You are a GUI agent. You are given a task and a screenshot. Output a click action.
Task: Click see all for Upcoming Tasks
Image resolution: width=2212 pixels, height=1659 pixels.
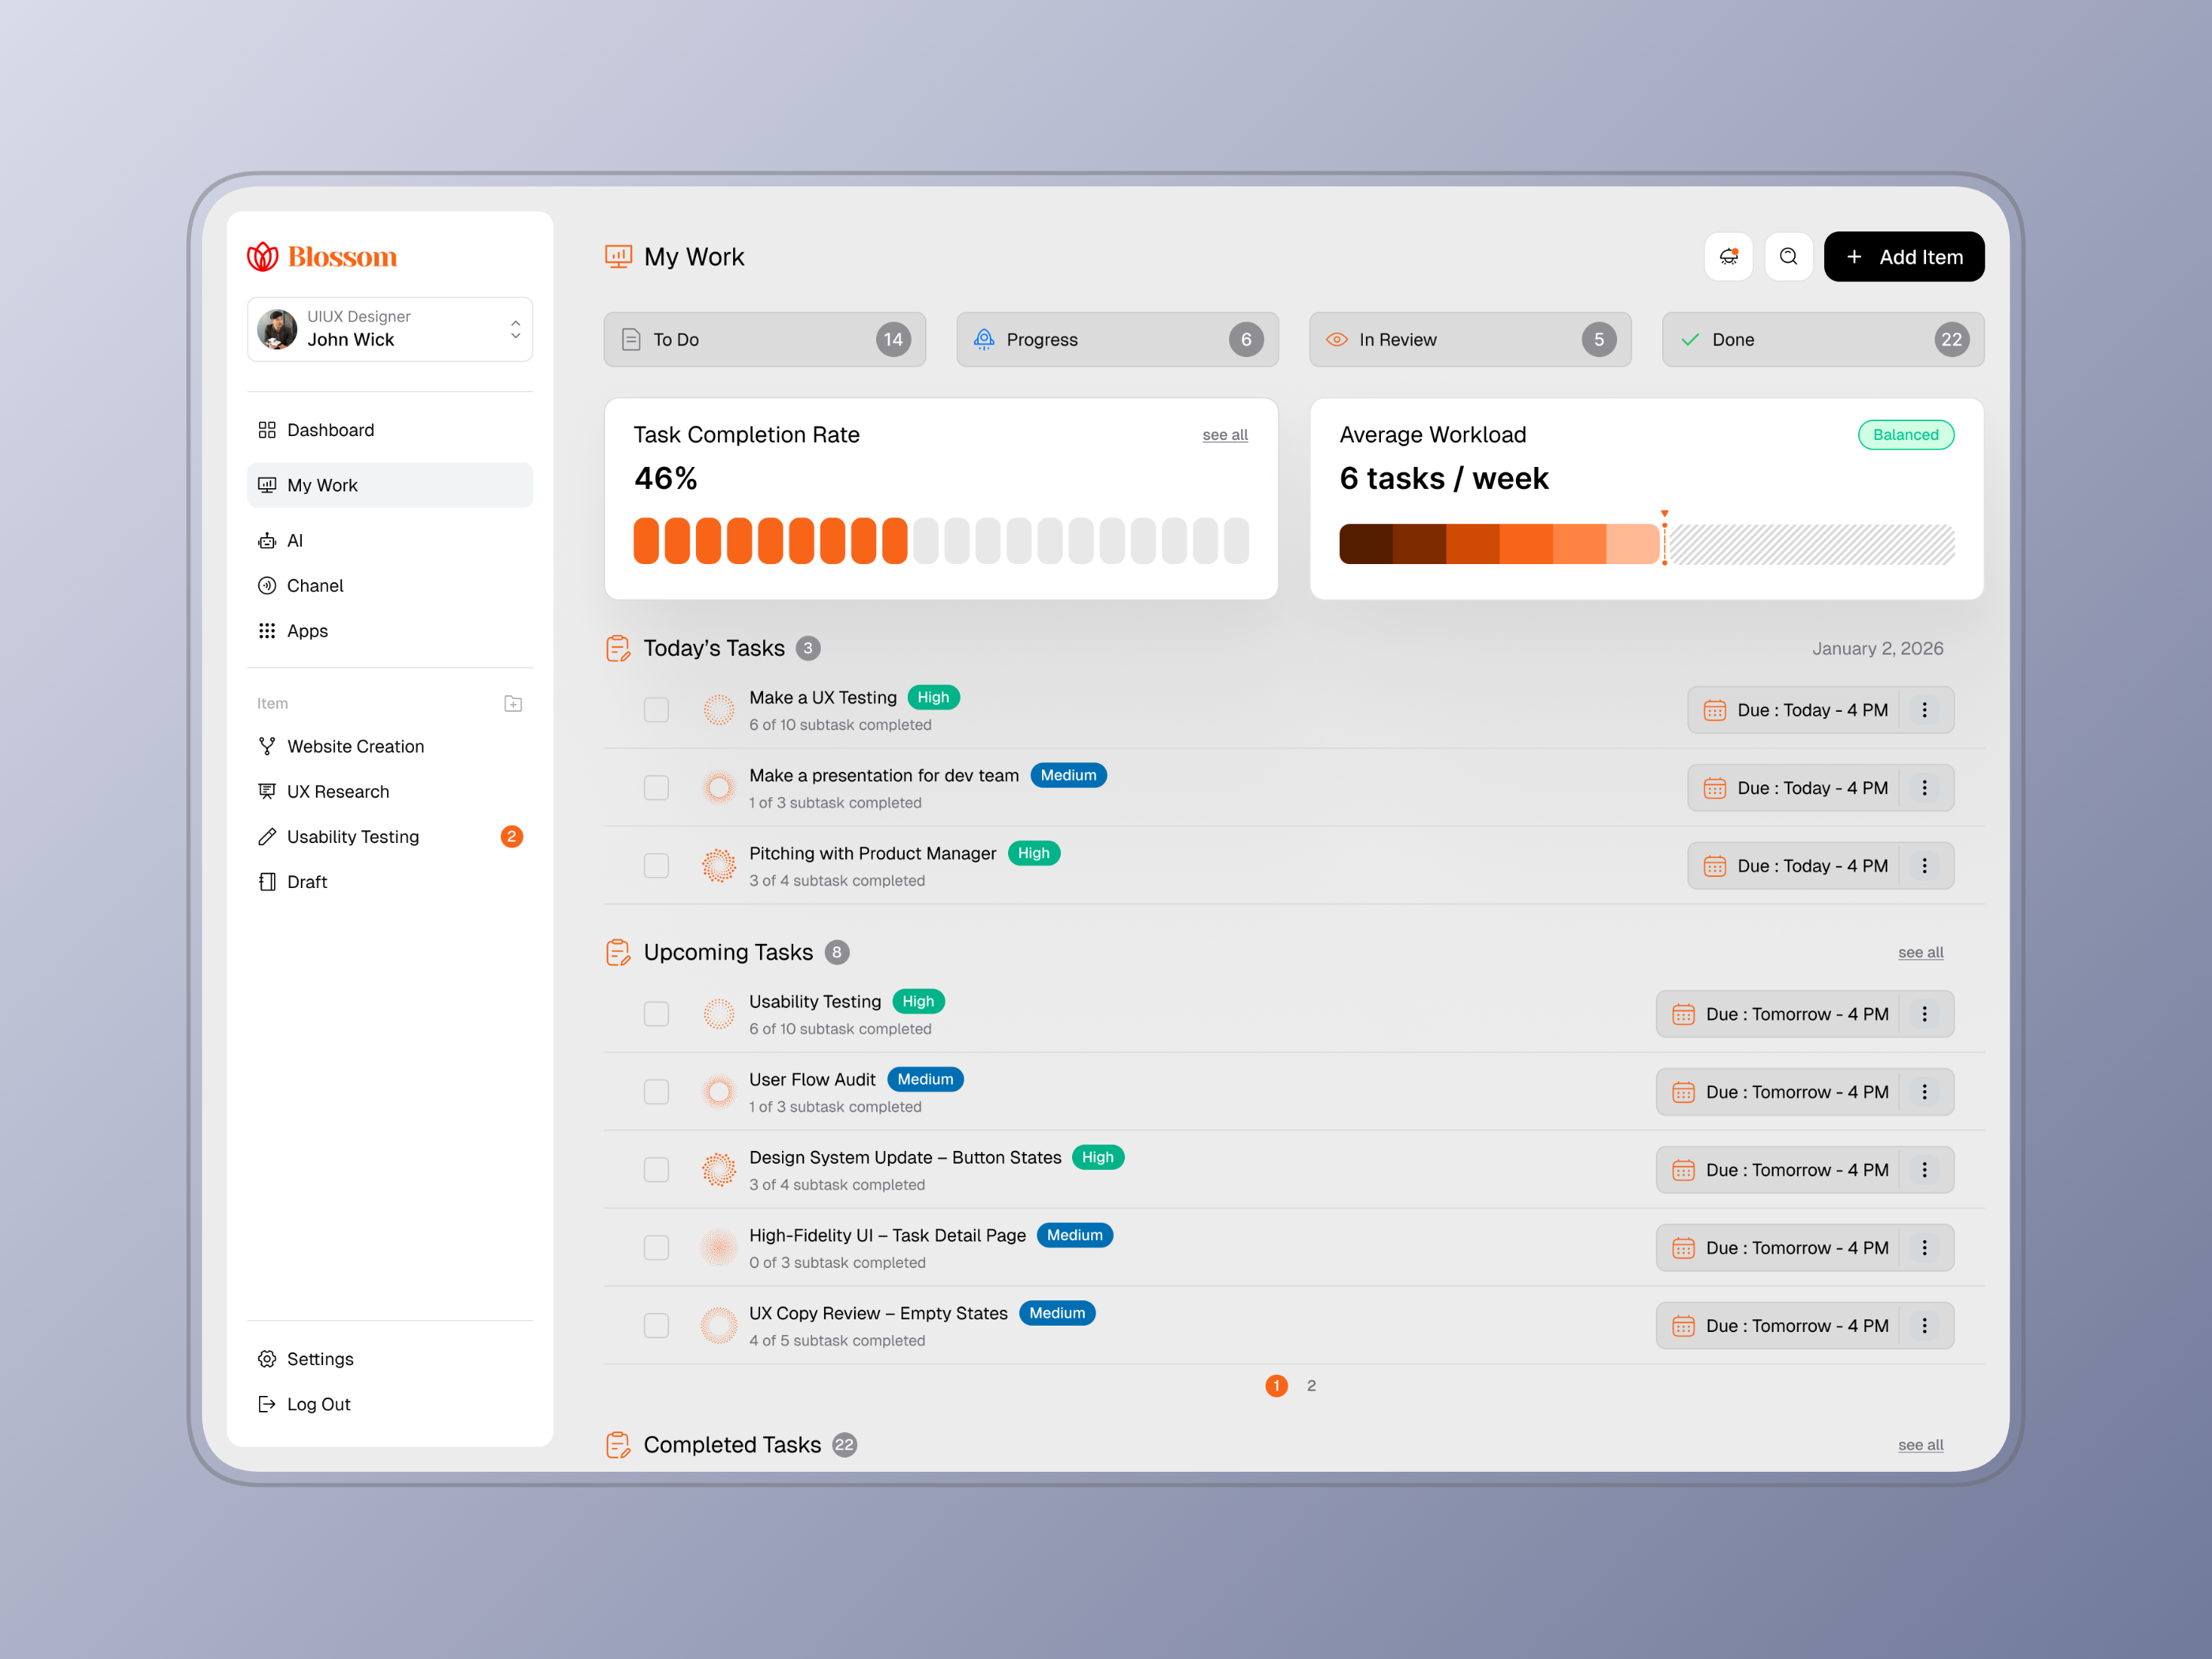[x=1921, y=953]
